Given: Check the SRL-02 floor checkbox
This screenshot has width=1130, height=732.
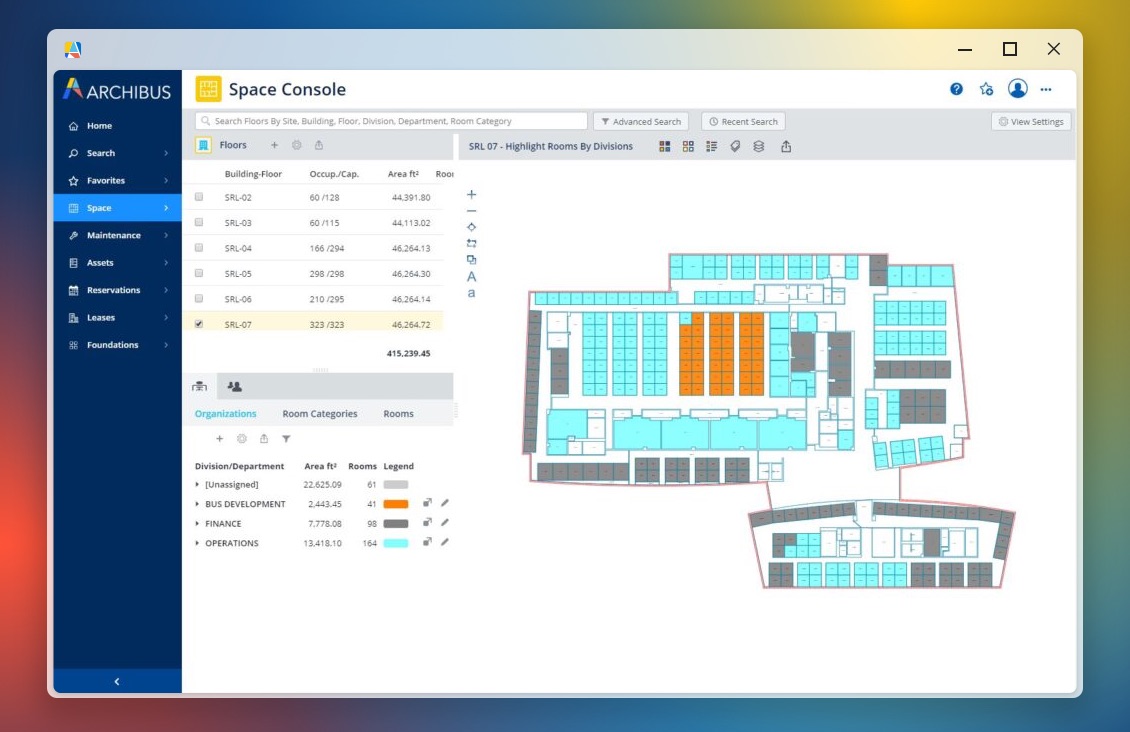Looking at the screenshot, I should coord(199,197).
